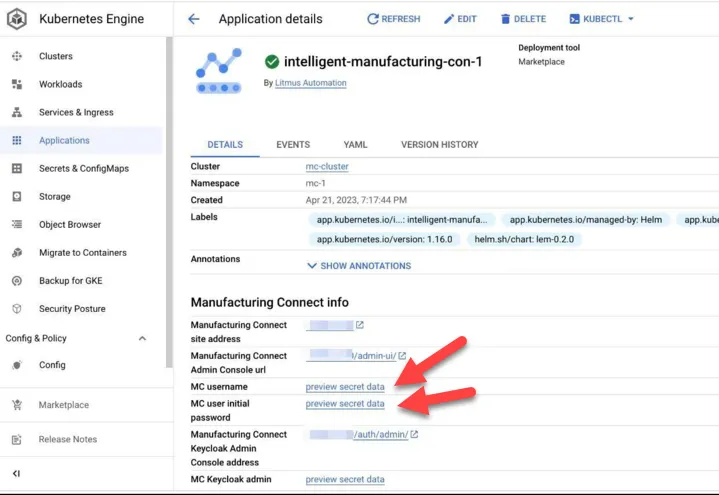Select Applications in the sidebar

coord(64,140)
